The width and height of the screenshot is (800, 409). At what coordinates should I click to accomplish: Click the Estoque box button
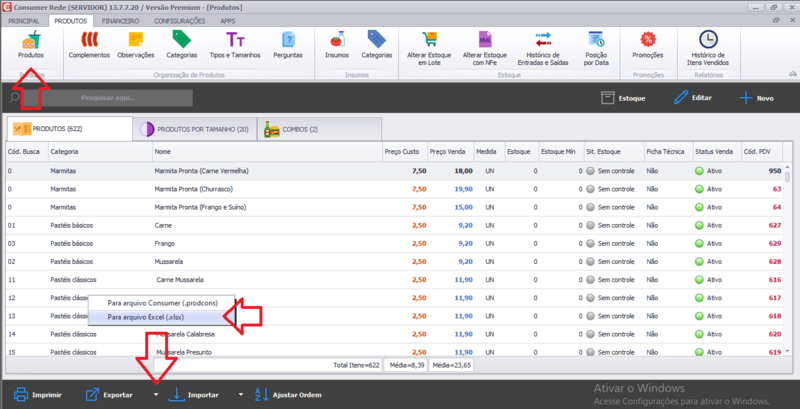point(623,98)
